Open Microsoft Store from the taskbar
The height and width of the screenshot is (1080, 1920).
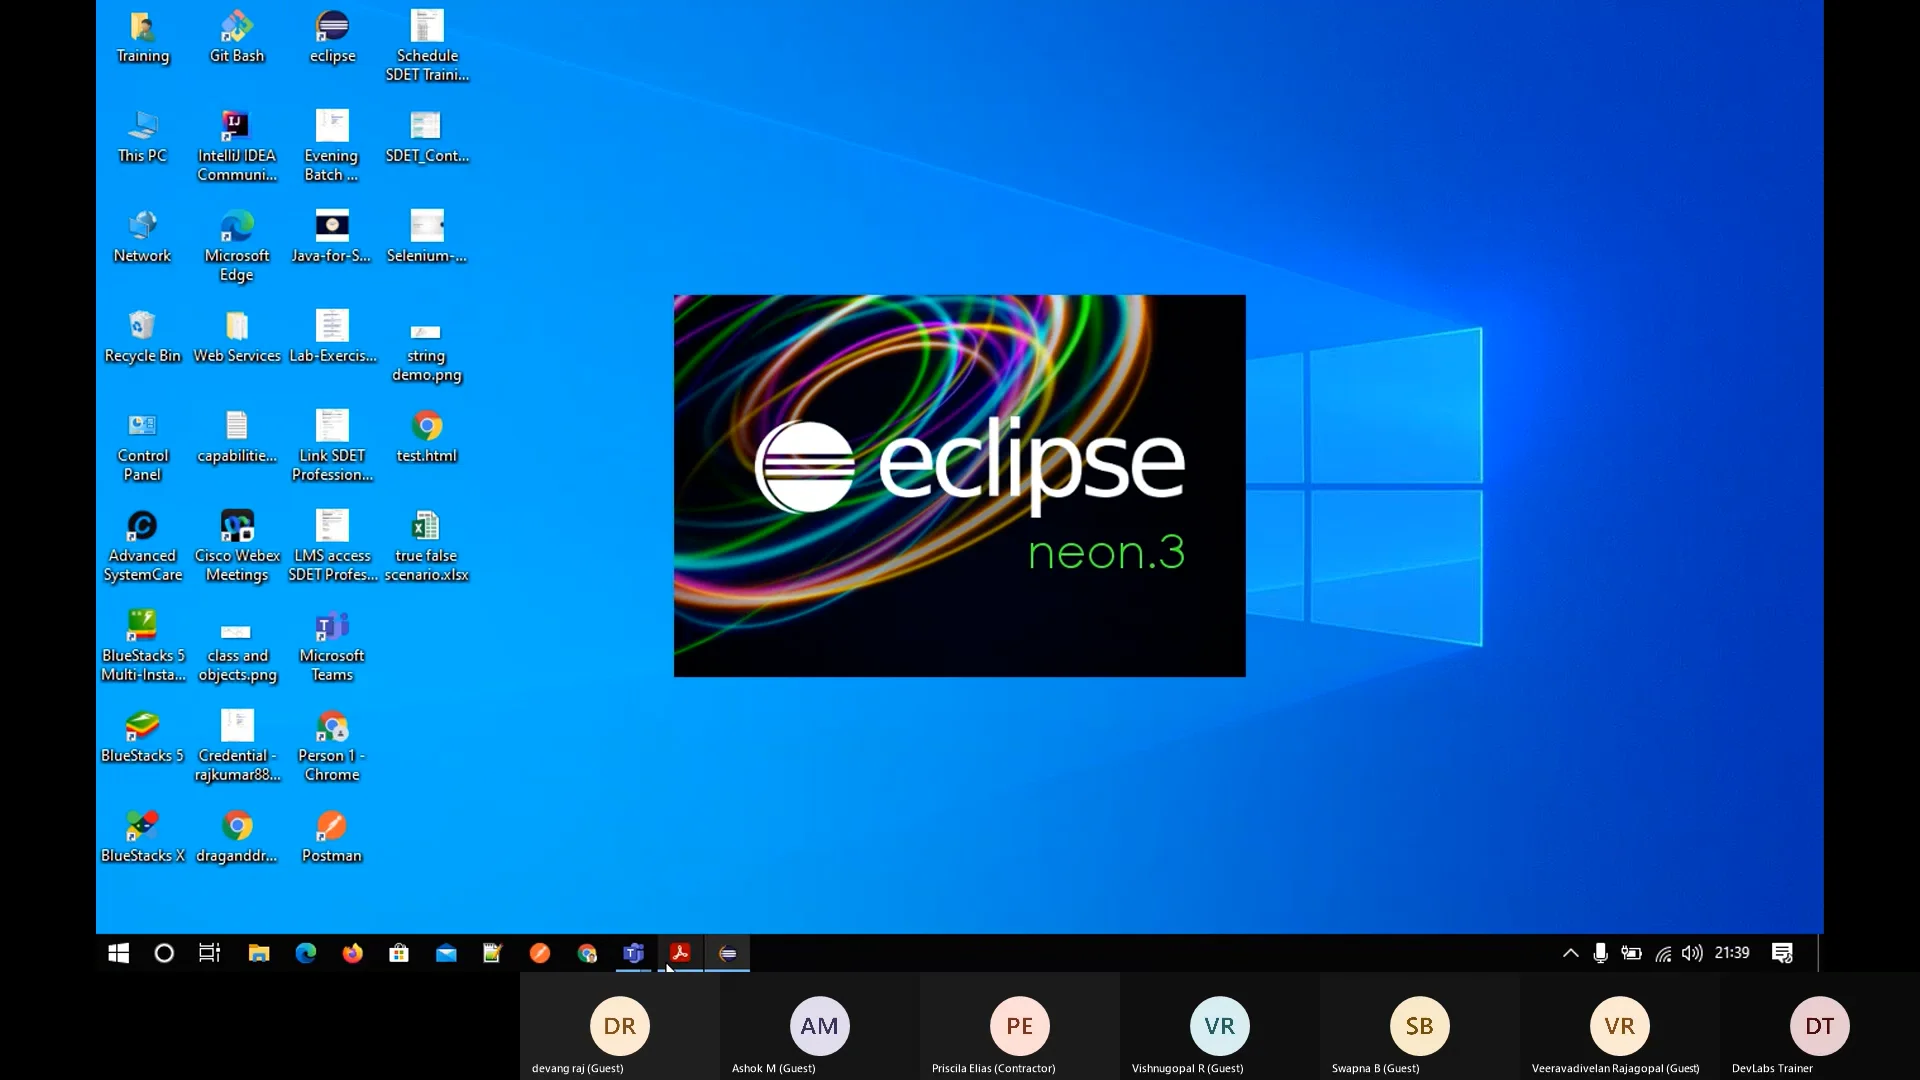coord(399,953)
